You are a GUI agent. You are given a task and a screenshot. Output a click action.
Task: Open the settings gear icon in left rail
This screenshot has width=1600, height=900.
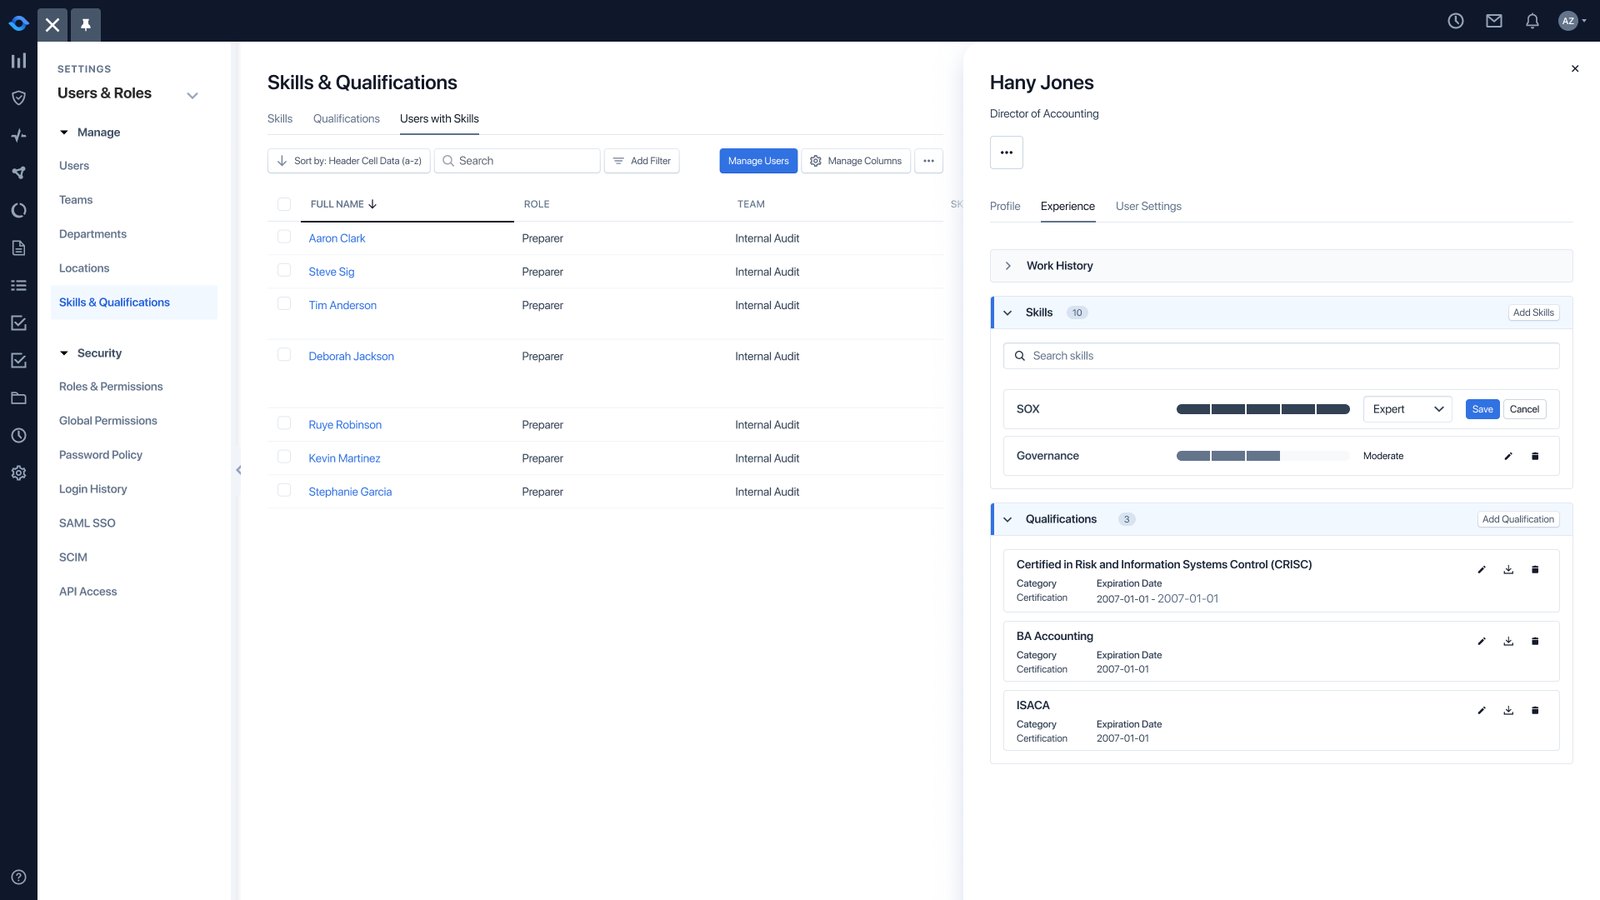click(18, 473)
